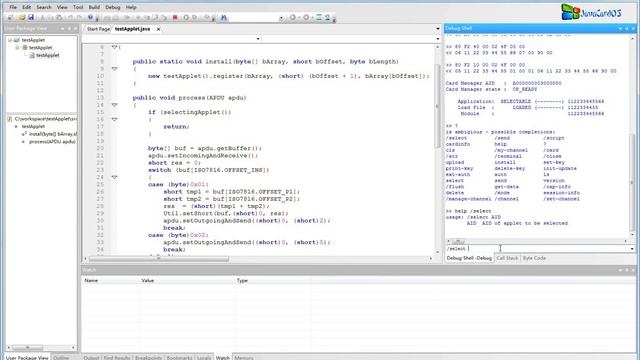Screen dimensions: 640x360
Task: Collapse the if block at line 16
Action: click(x=115, y=119)
